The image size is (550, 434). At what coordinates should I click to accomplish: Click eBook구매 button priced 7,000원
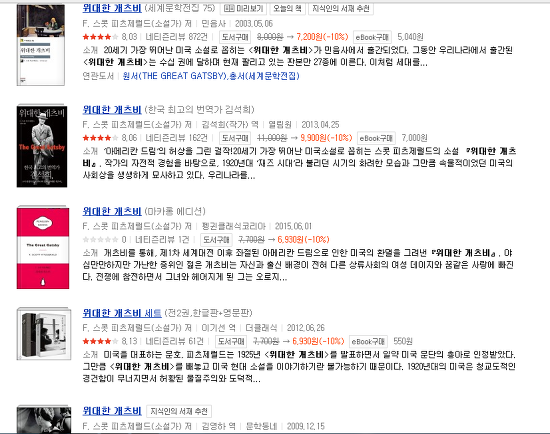[376, 138]
